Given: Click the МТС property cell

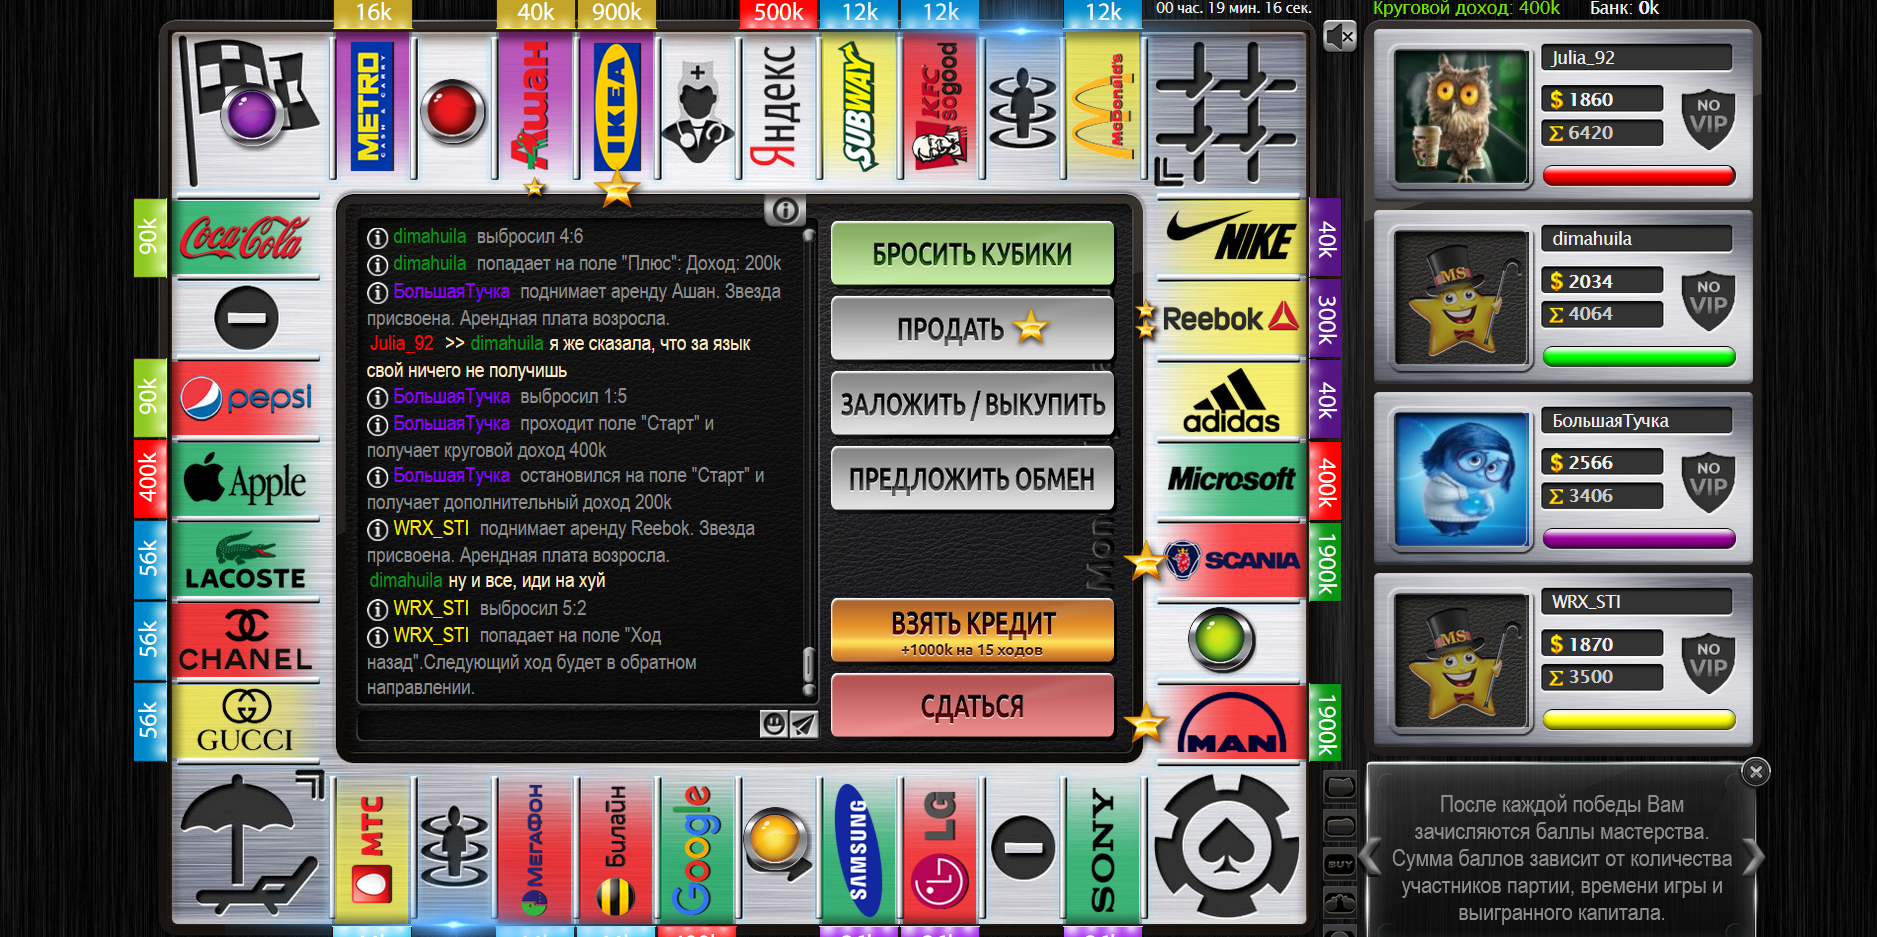Looking at the screenshot, I should click(x=372, y=848).
